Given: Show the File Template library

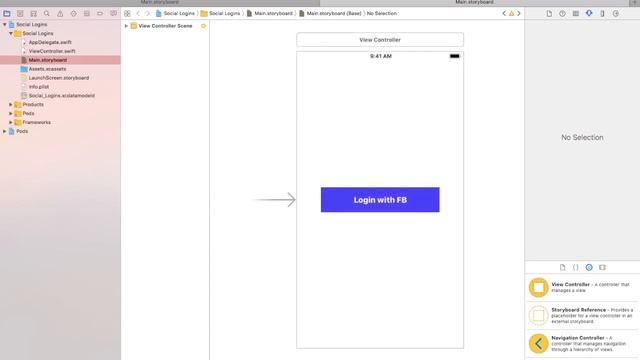Looking at the screenshot, I should [x=562, y=267].
